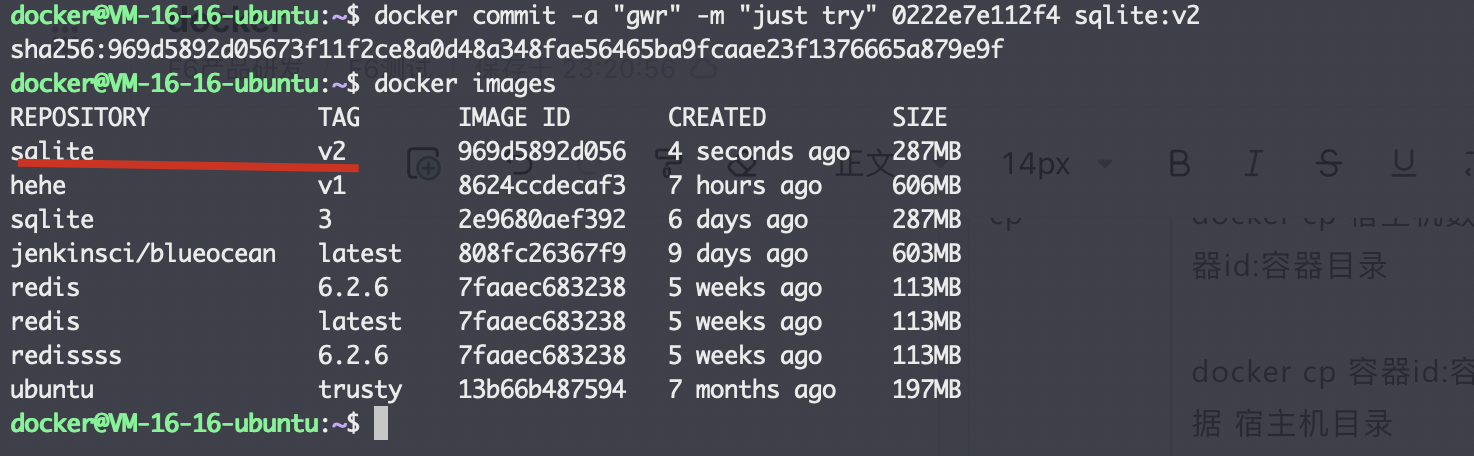The height and width of the screenshot is (456, 1474).
Task: Click the 8624ccdecaf3 image ID
Action: pos(542,186)
